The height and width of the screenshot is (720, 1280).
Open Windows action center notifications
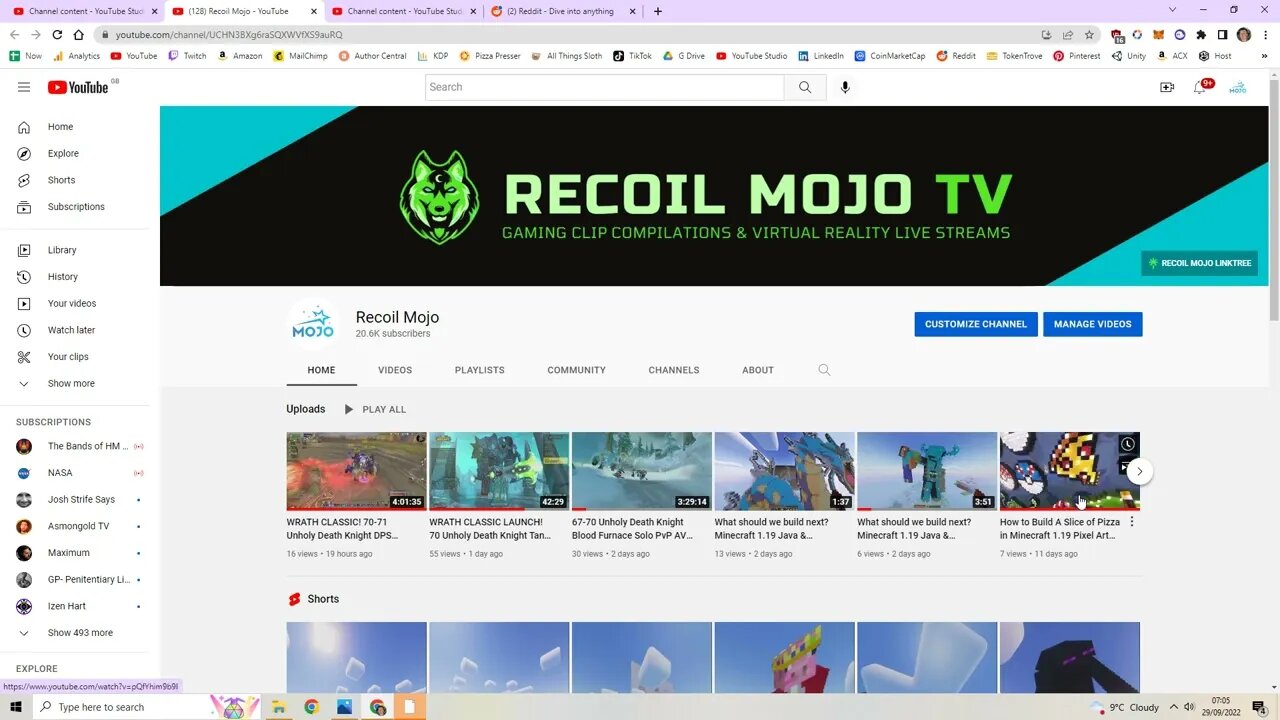click(x=1259, y=707)
